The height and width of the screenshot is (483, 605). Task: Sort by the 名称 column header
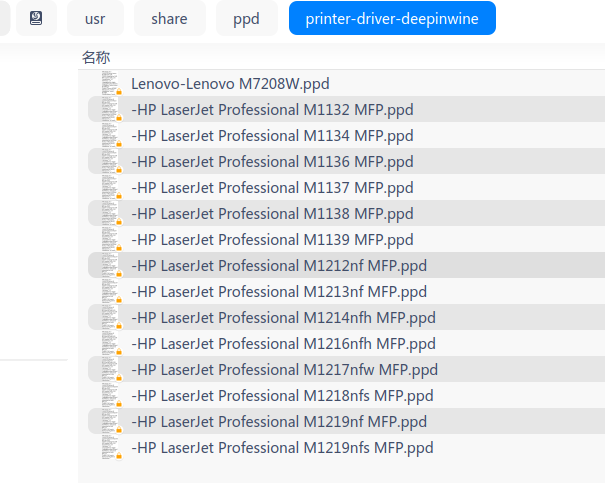[96, 57]
